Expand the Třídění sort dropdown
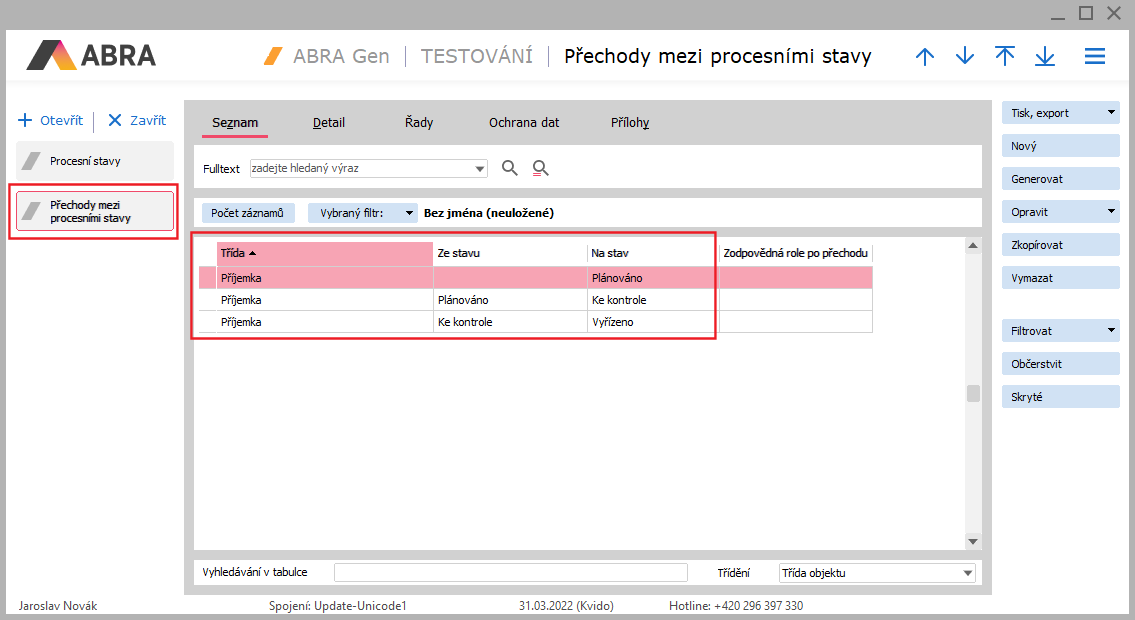Viewport: 1135px width, 620px height. (967, 573)
